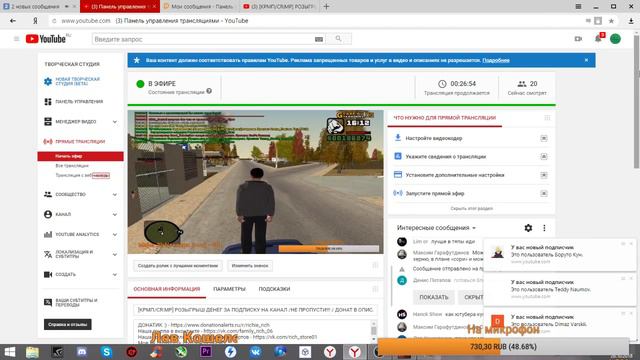The image size is (640, 360).
Task: Click the description box scrollbar
Action: pos(373,331)
